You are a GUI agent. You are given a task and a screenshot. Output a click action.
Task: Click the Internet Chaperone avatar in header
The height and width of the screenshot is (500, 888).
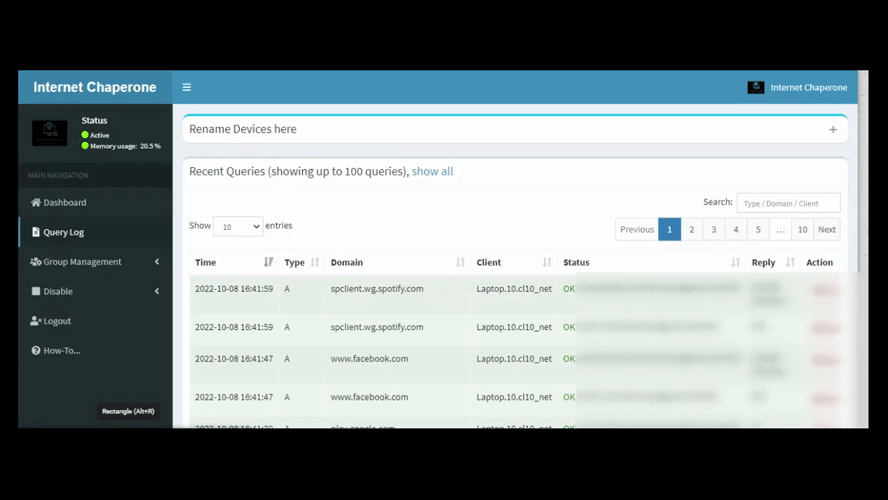pos(756,87)
